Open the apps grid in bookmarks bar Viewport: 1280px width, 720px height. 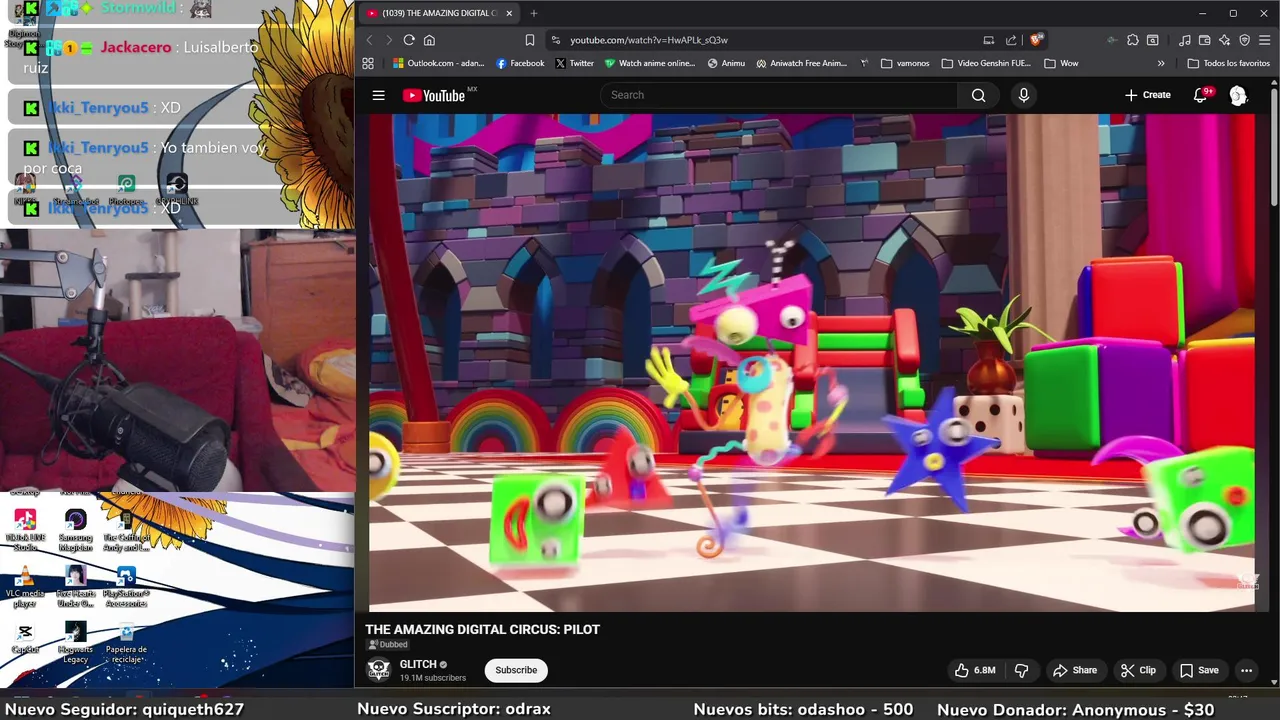pyautogui.click(x=368, y=63)
